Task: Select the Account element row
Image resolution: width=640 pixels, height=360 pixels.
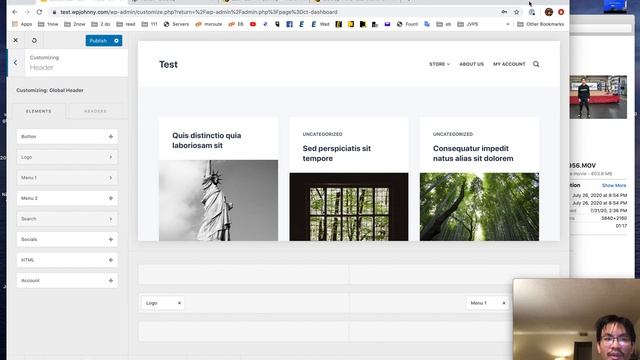Action: [x=67, y=281]
